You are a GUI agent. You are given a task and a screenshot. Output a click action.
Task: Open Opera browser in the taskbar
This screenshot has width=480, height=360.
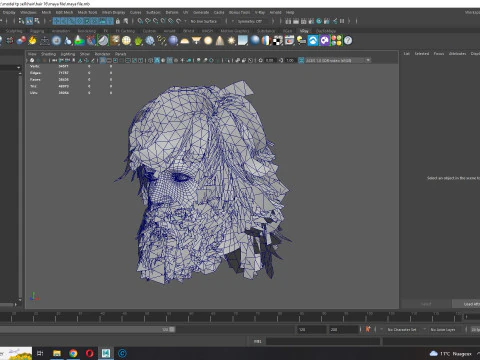pyautogui.click(x=89, y=353)
